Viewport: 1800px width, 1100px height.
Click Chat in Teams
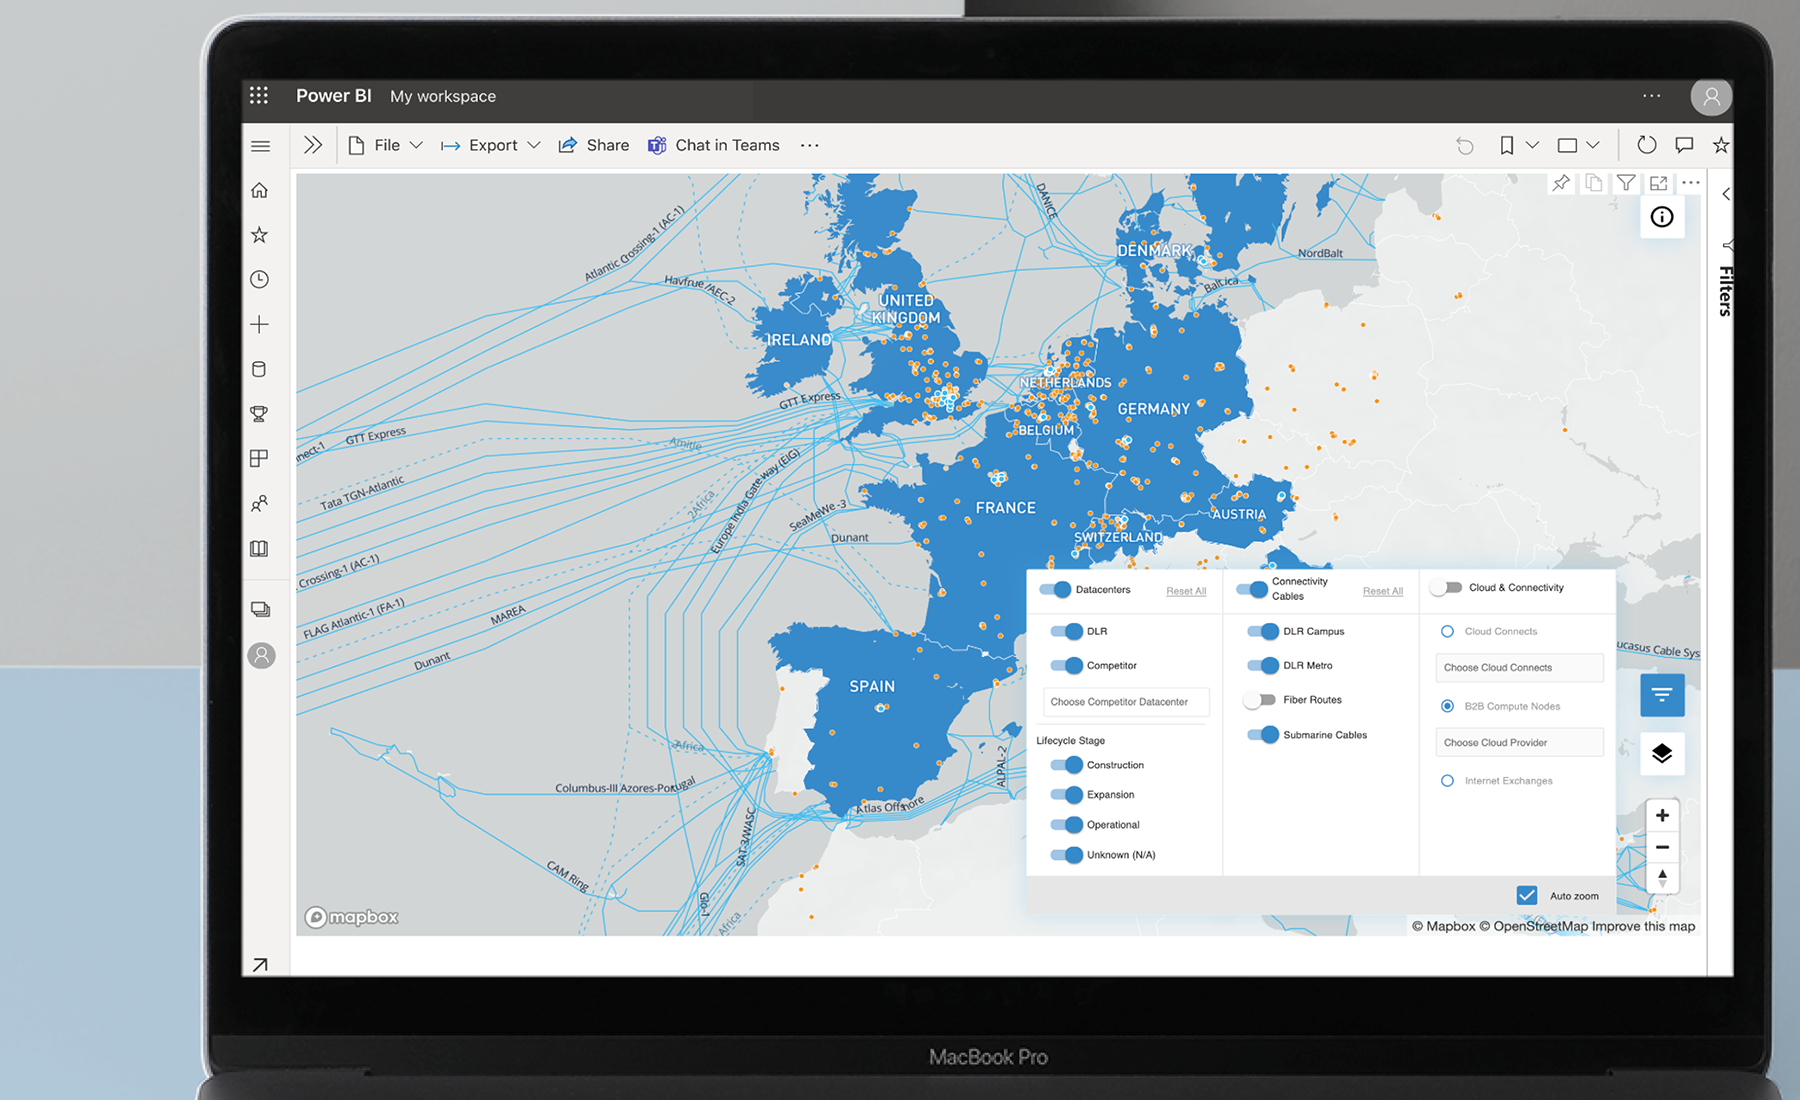[x=714, y=145]
